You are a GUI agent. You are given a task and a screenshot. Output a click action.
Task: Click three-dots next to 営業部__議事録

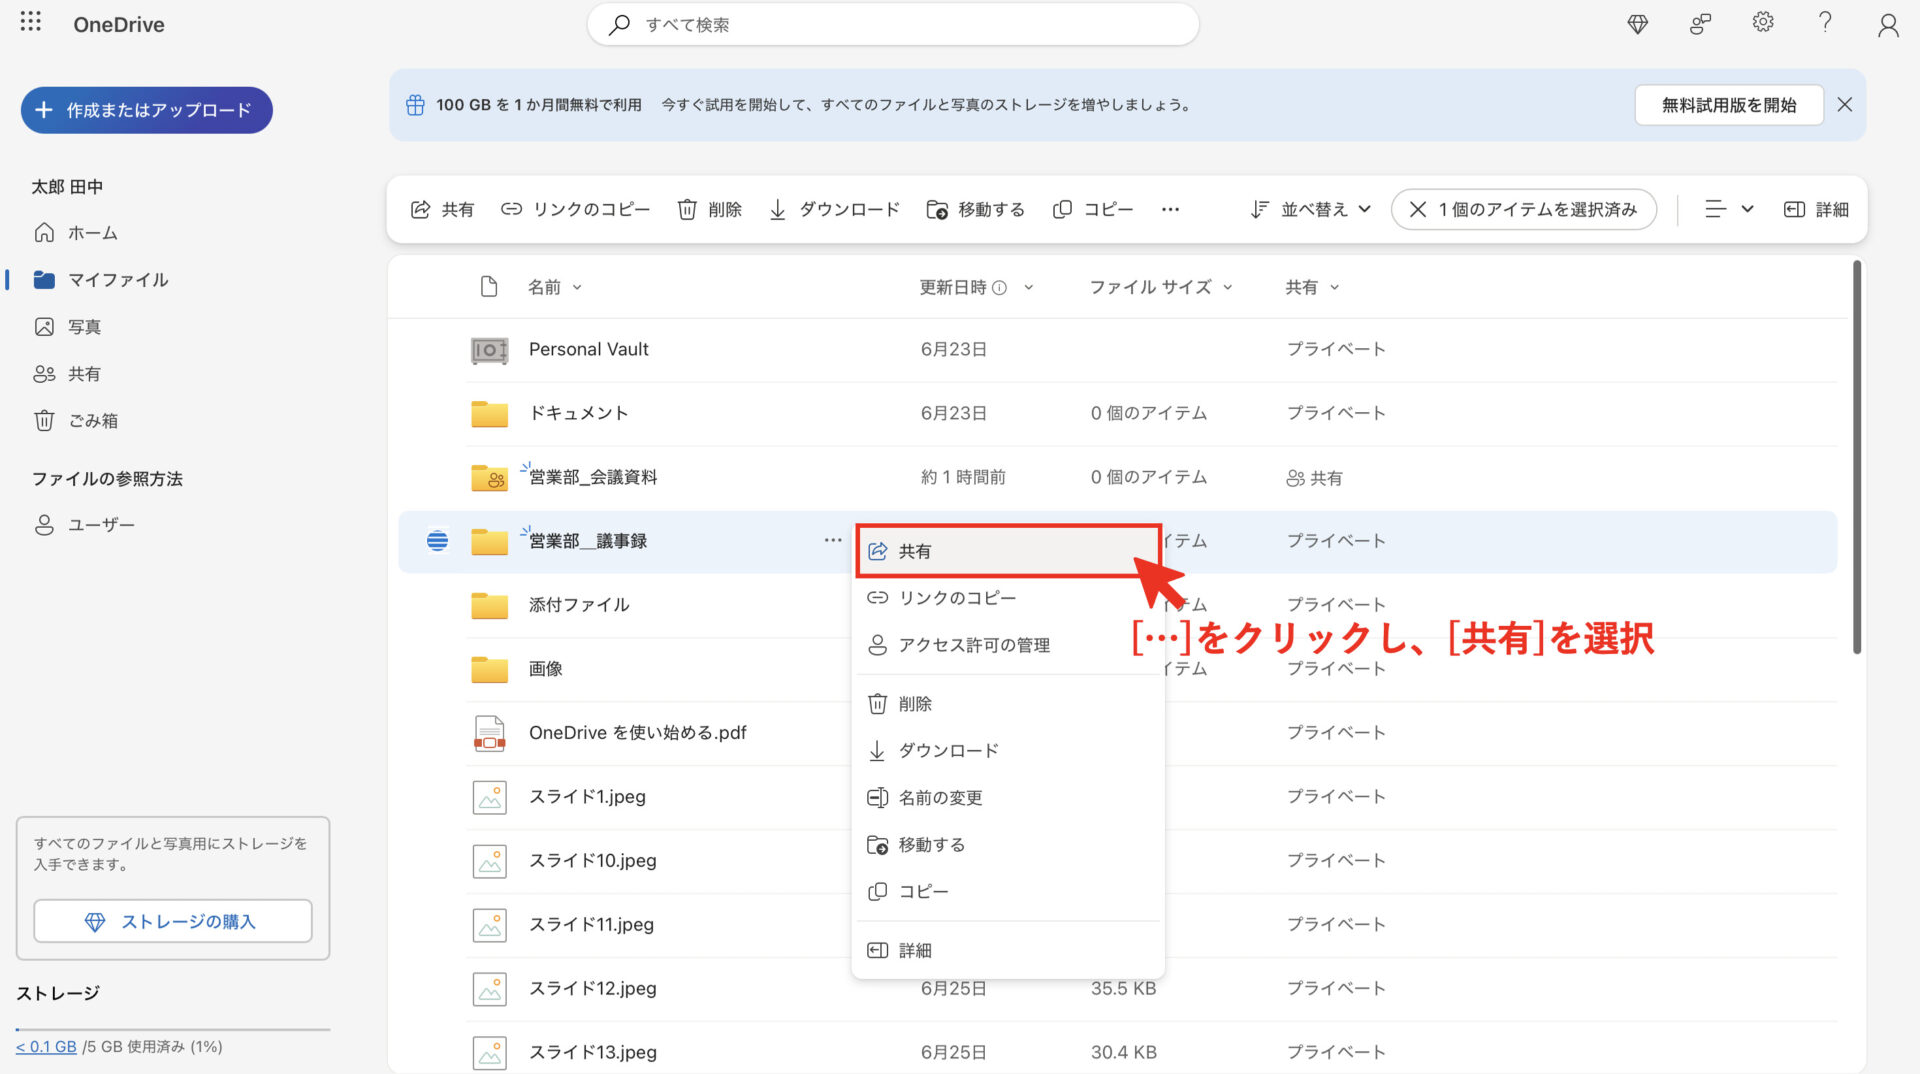[x=832, y=540]
